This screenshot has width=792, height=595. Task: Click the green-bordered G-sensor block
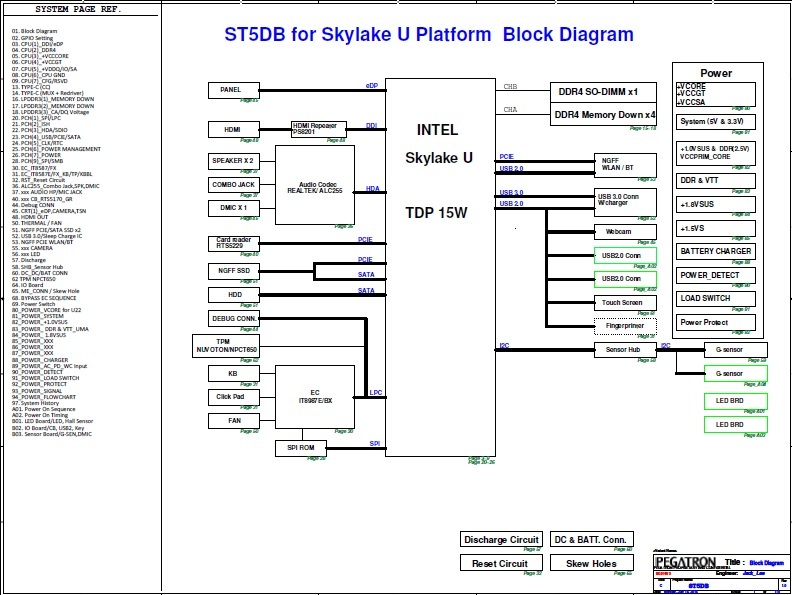[x=735, y=374]
